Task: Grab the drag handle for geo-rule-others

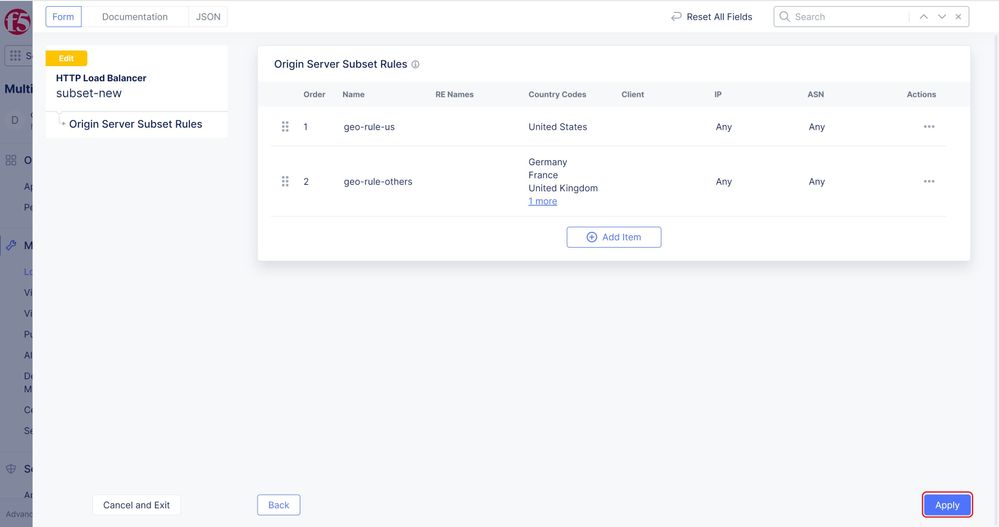Action: click(x=285, y=182)
